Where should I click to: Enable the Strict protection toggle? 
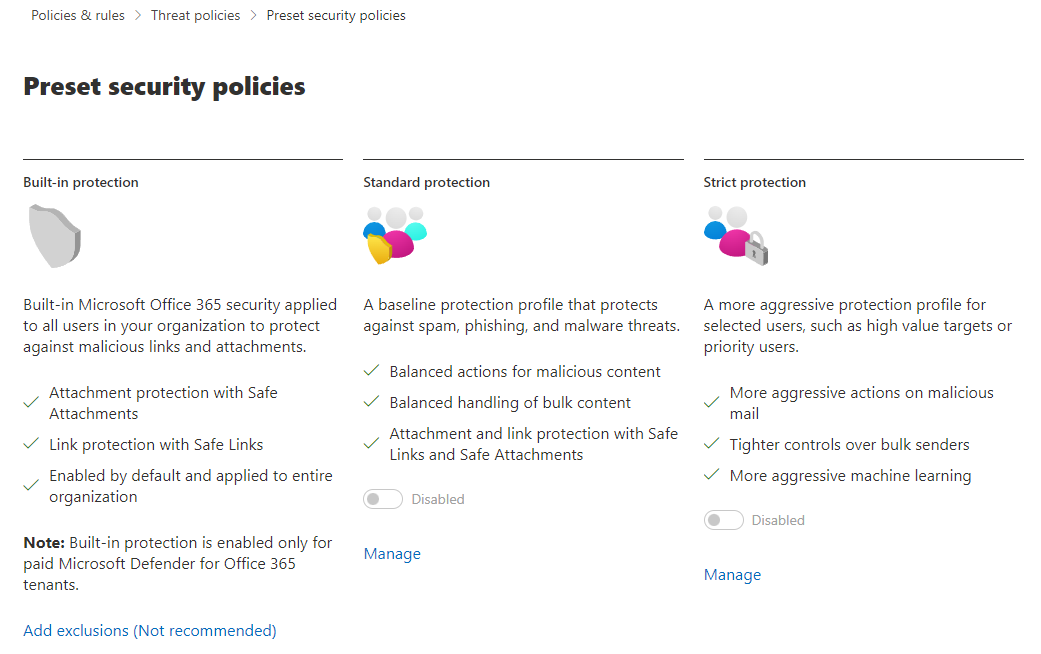pos(723,520)
